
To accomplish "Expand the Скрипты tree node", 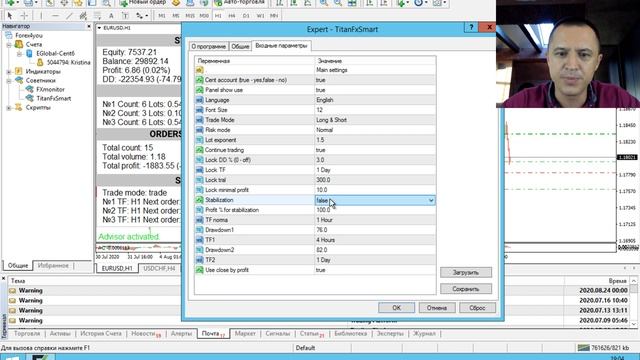I will [x=9, y=107].
